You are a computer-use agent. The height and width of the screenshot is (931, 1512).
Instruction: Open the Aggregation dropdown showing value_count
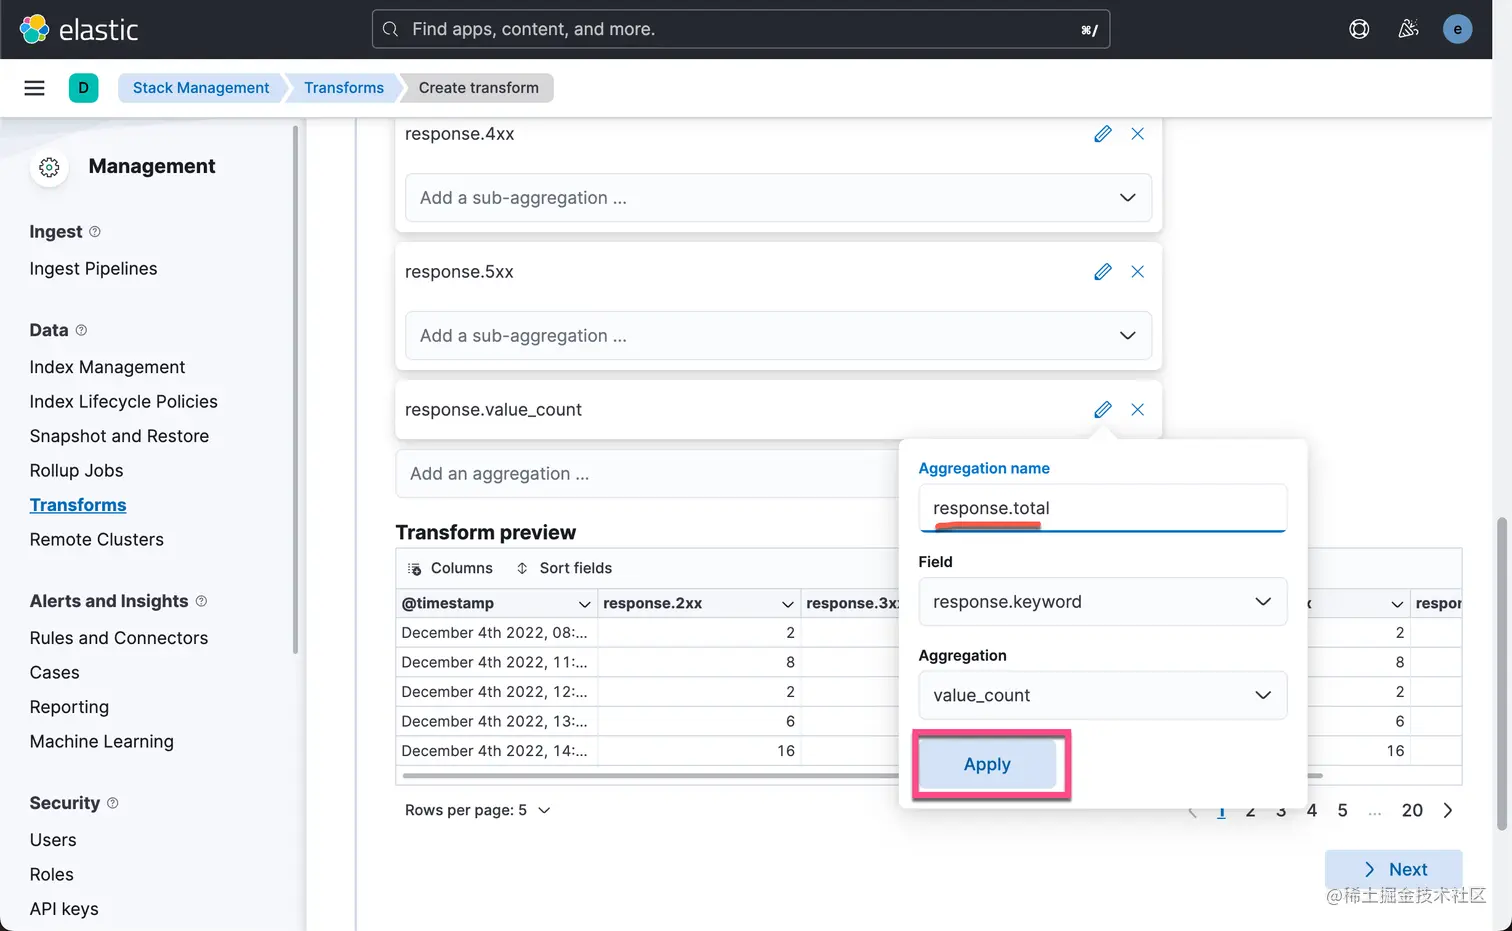[x=1102, y=696]
